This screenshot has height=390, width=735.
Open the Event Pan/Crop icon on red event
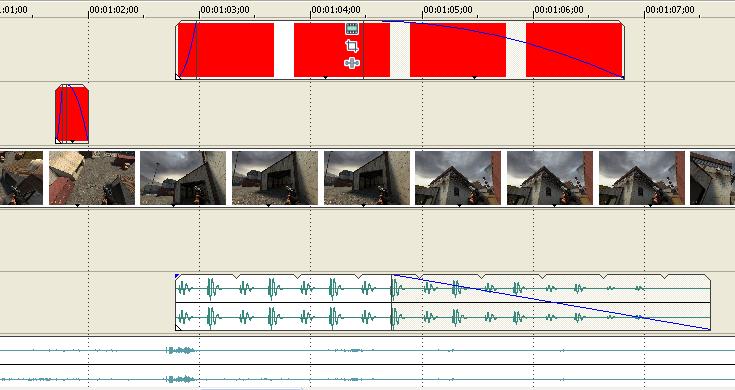(x=352, y=46)
